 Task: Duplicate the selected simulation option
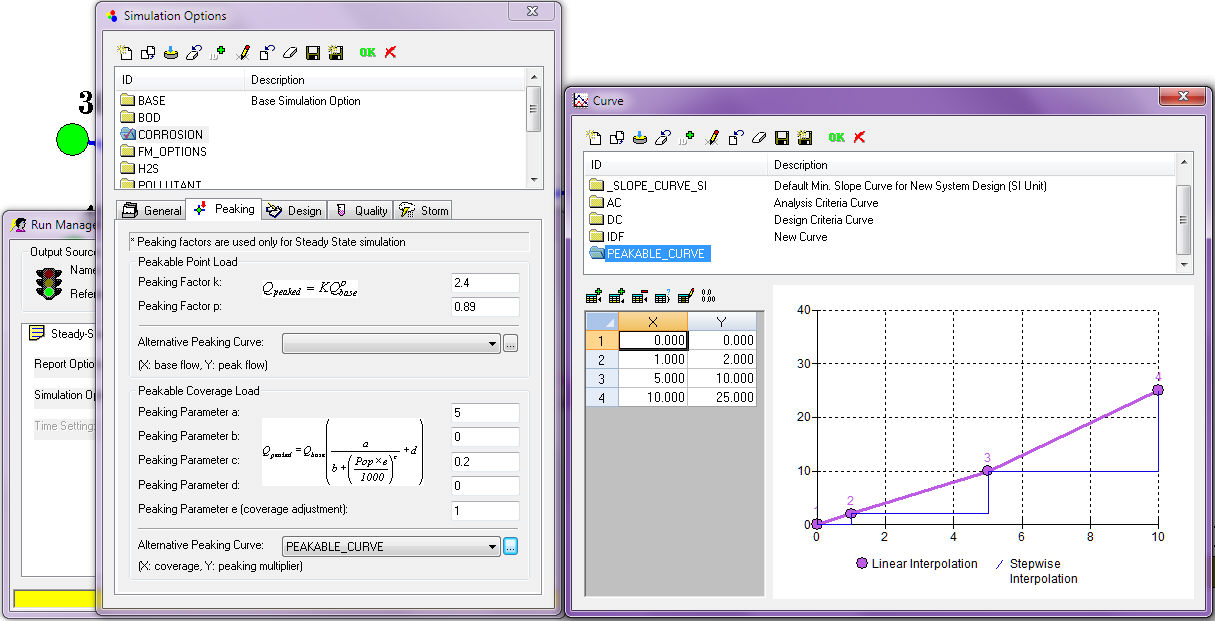pyautogui.click(x=146, y=52)
